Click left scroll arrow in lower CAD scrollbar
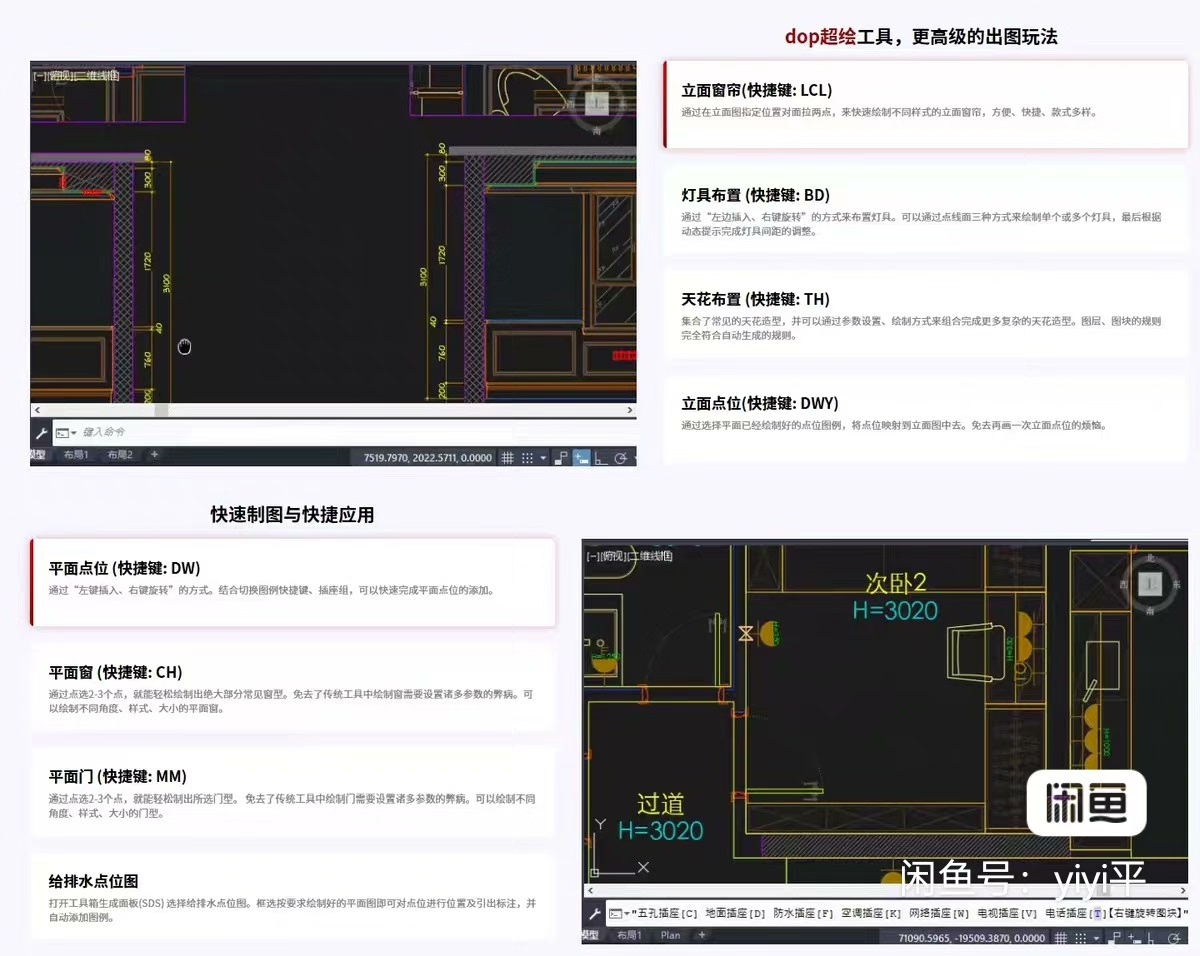 [589, 891]
